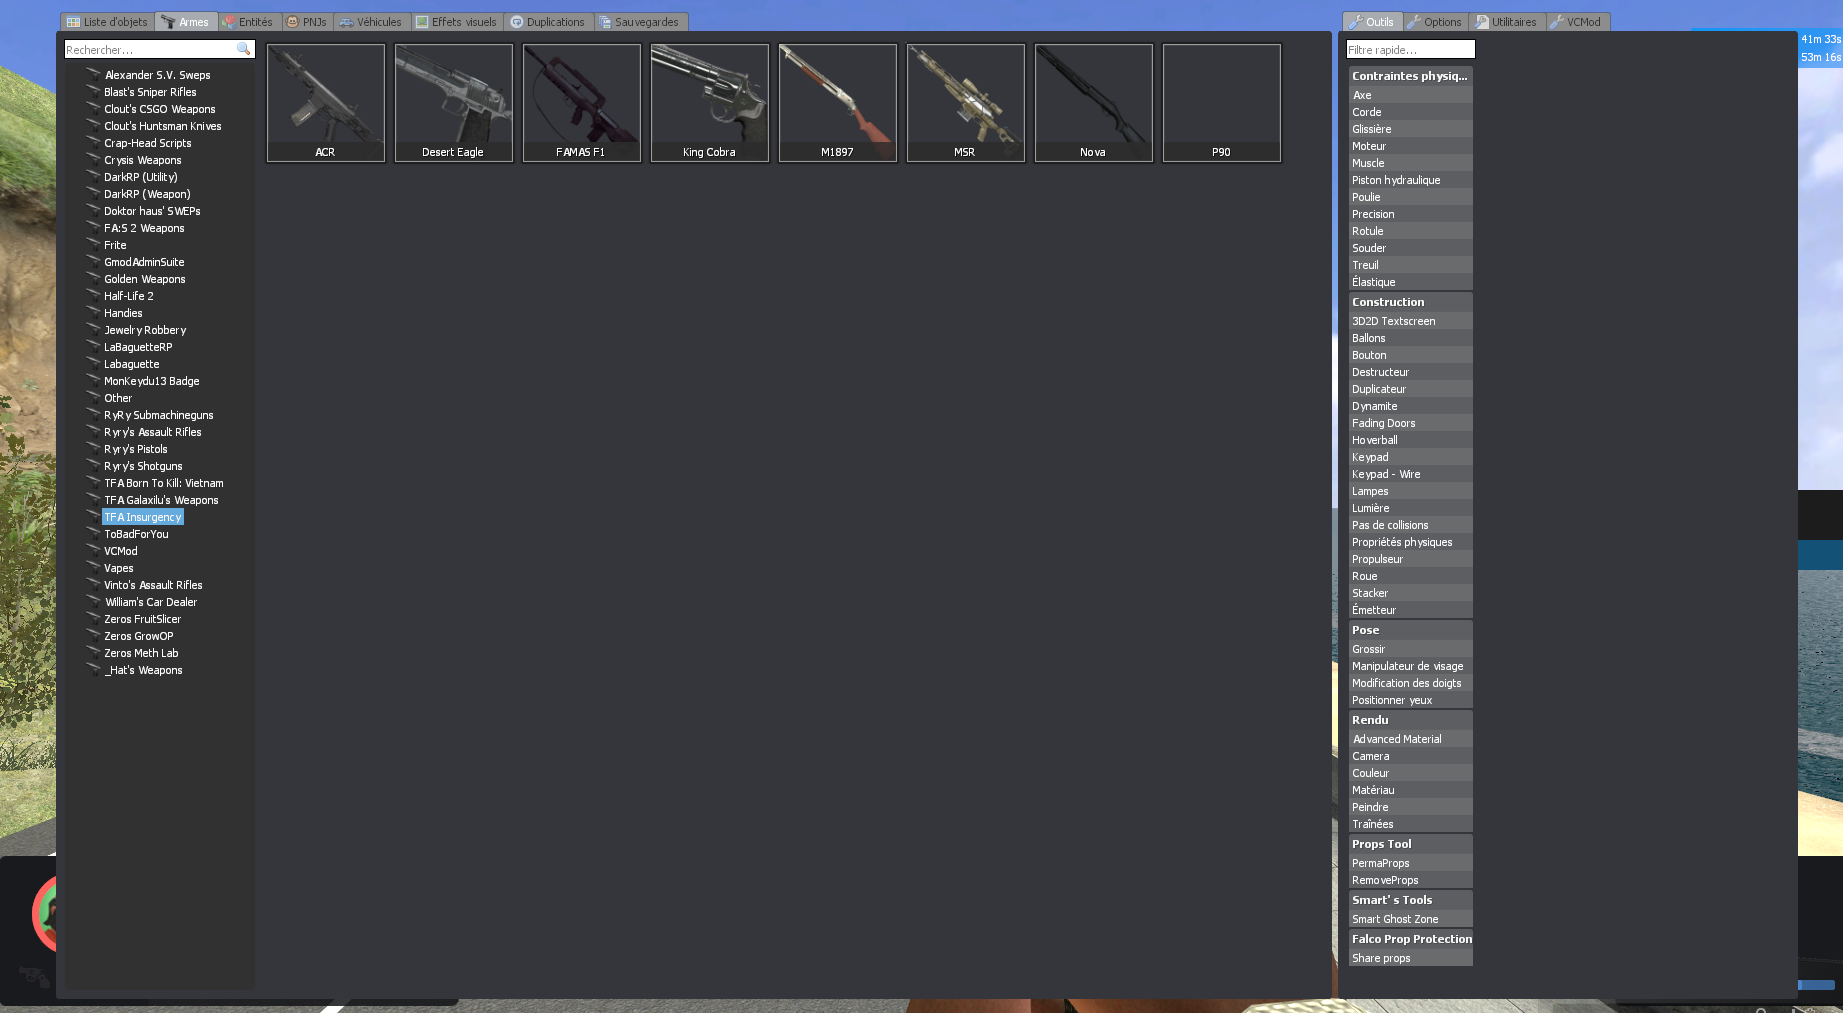Select the TFA Insurgency category
This screenshot has width=1843, height=1013.
point(143,517)
